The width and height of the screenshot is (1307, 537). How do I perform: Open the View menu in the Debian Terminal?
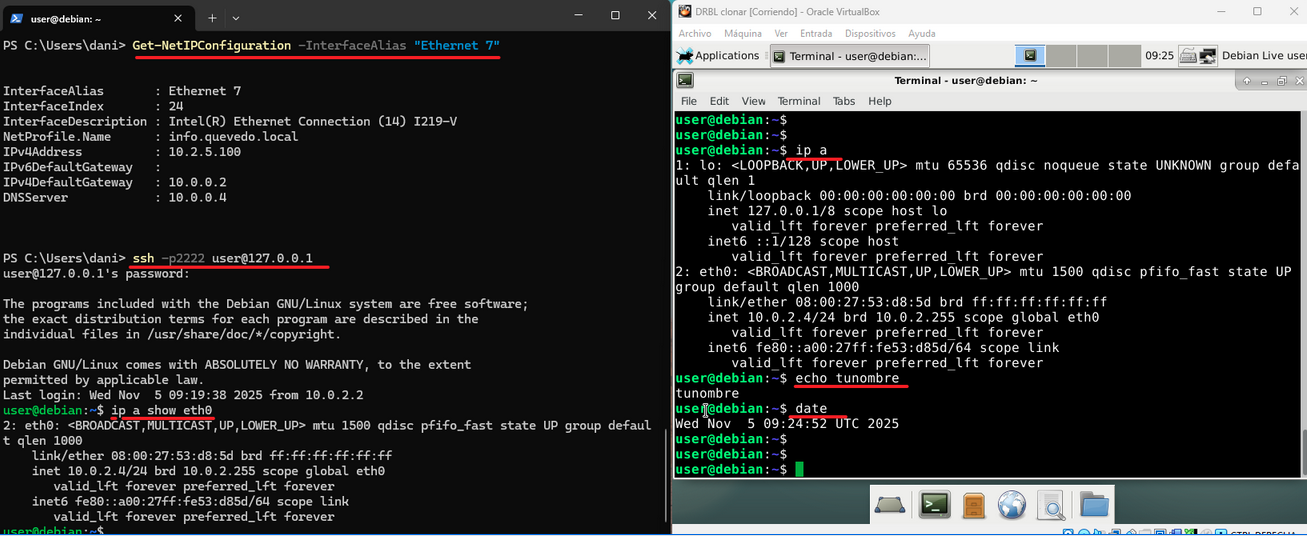(753, 101)
